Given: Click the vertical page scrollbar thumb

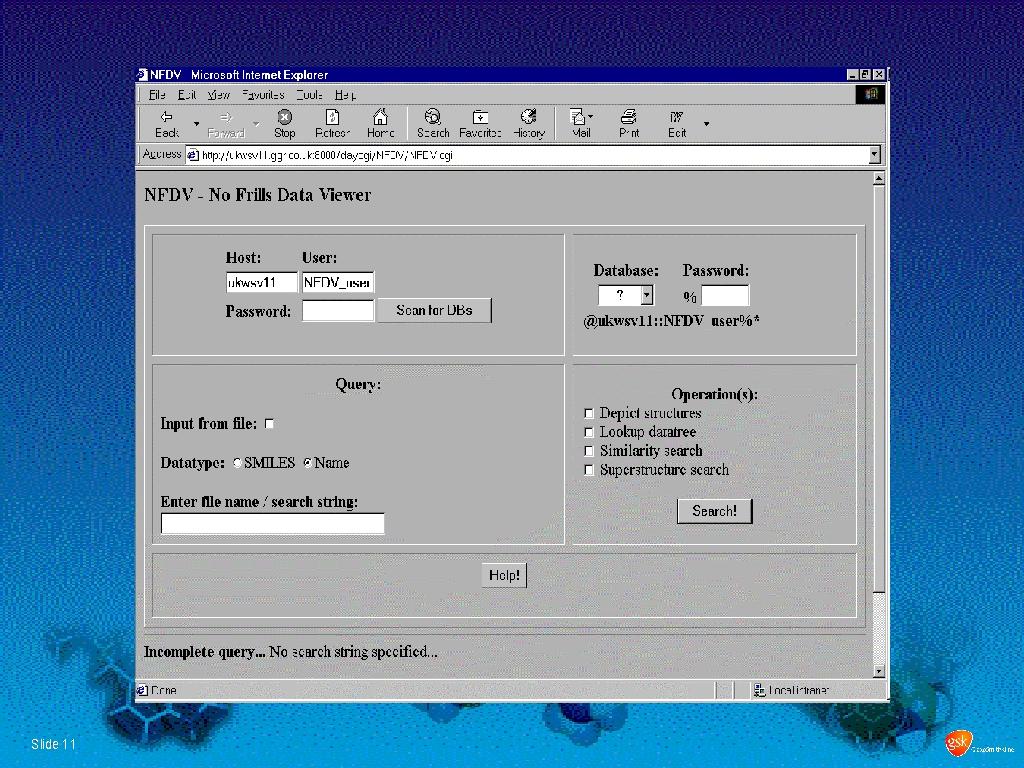Looking at the screenshot, I should (878, 389).
